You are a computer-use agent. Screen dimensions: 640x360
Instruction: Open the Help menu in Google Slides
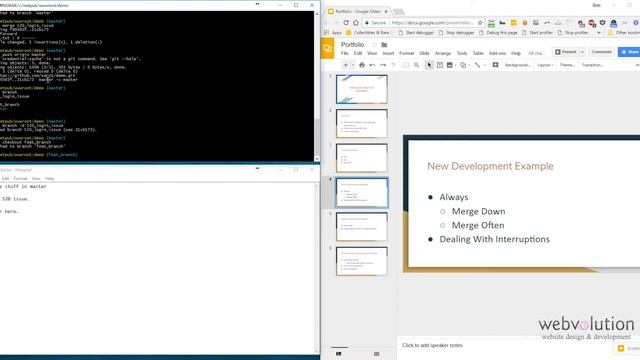click(x=516, y=53)
